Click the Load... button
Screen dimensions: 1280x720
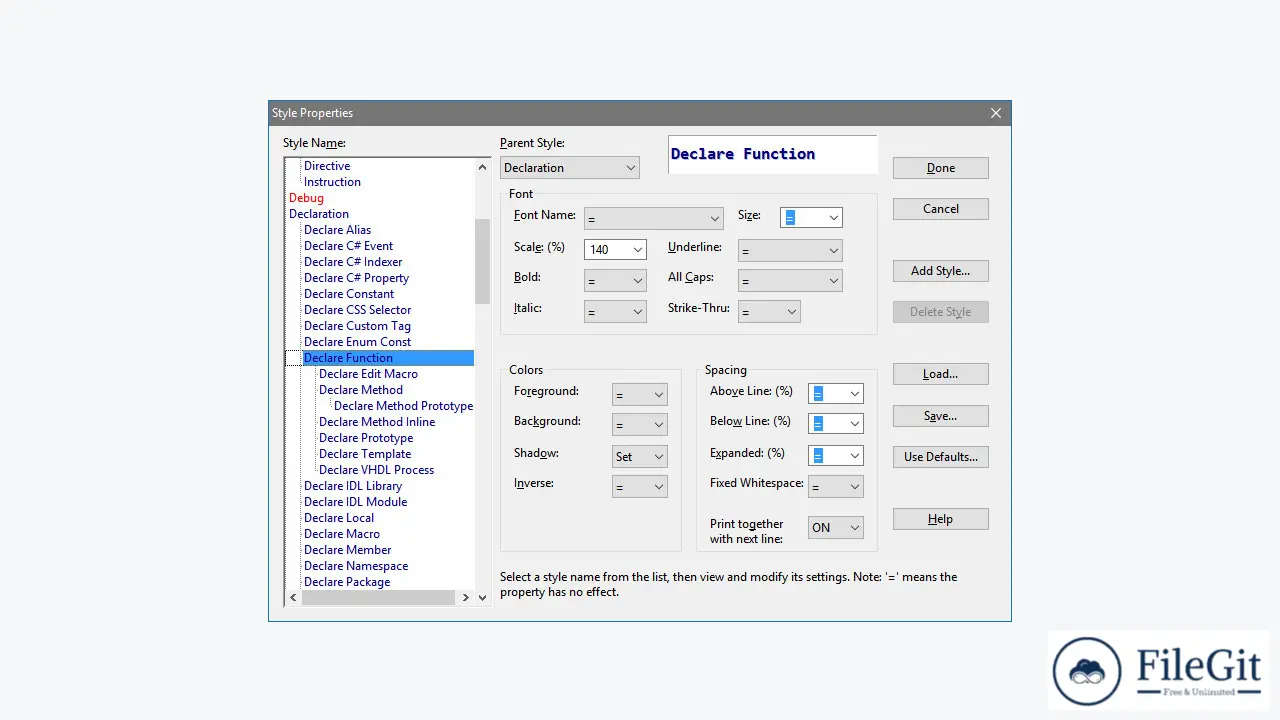(x=941, y=374)
